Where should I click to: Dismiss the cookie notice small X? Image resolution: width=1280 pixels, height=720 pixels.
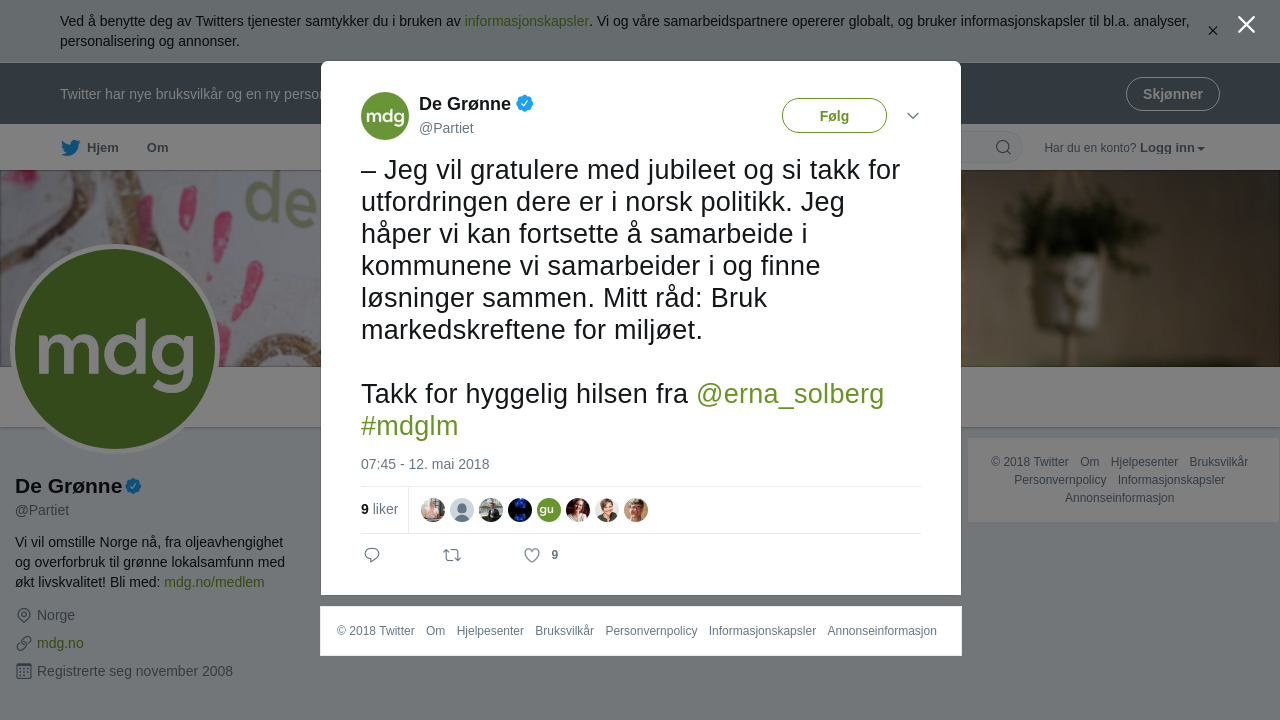[1213, 31]
